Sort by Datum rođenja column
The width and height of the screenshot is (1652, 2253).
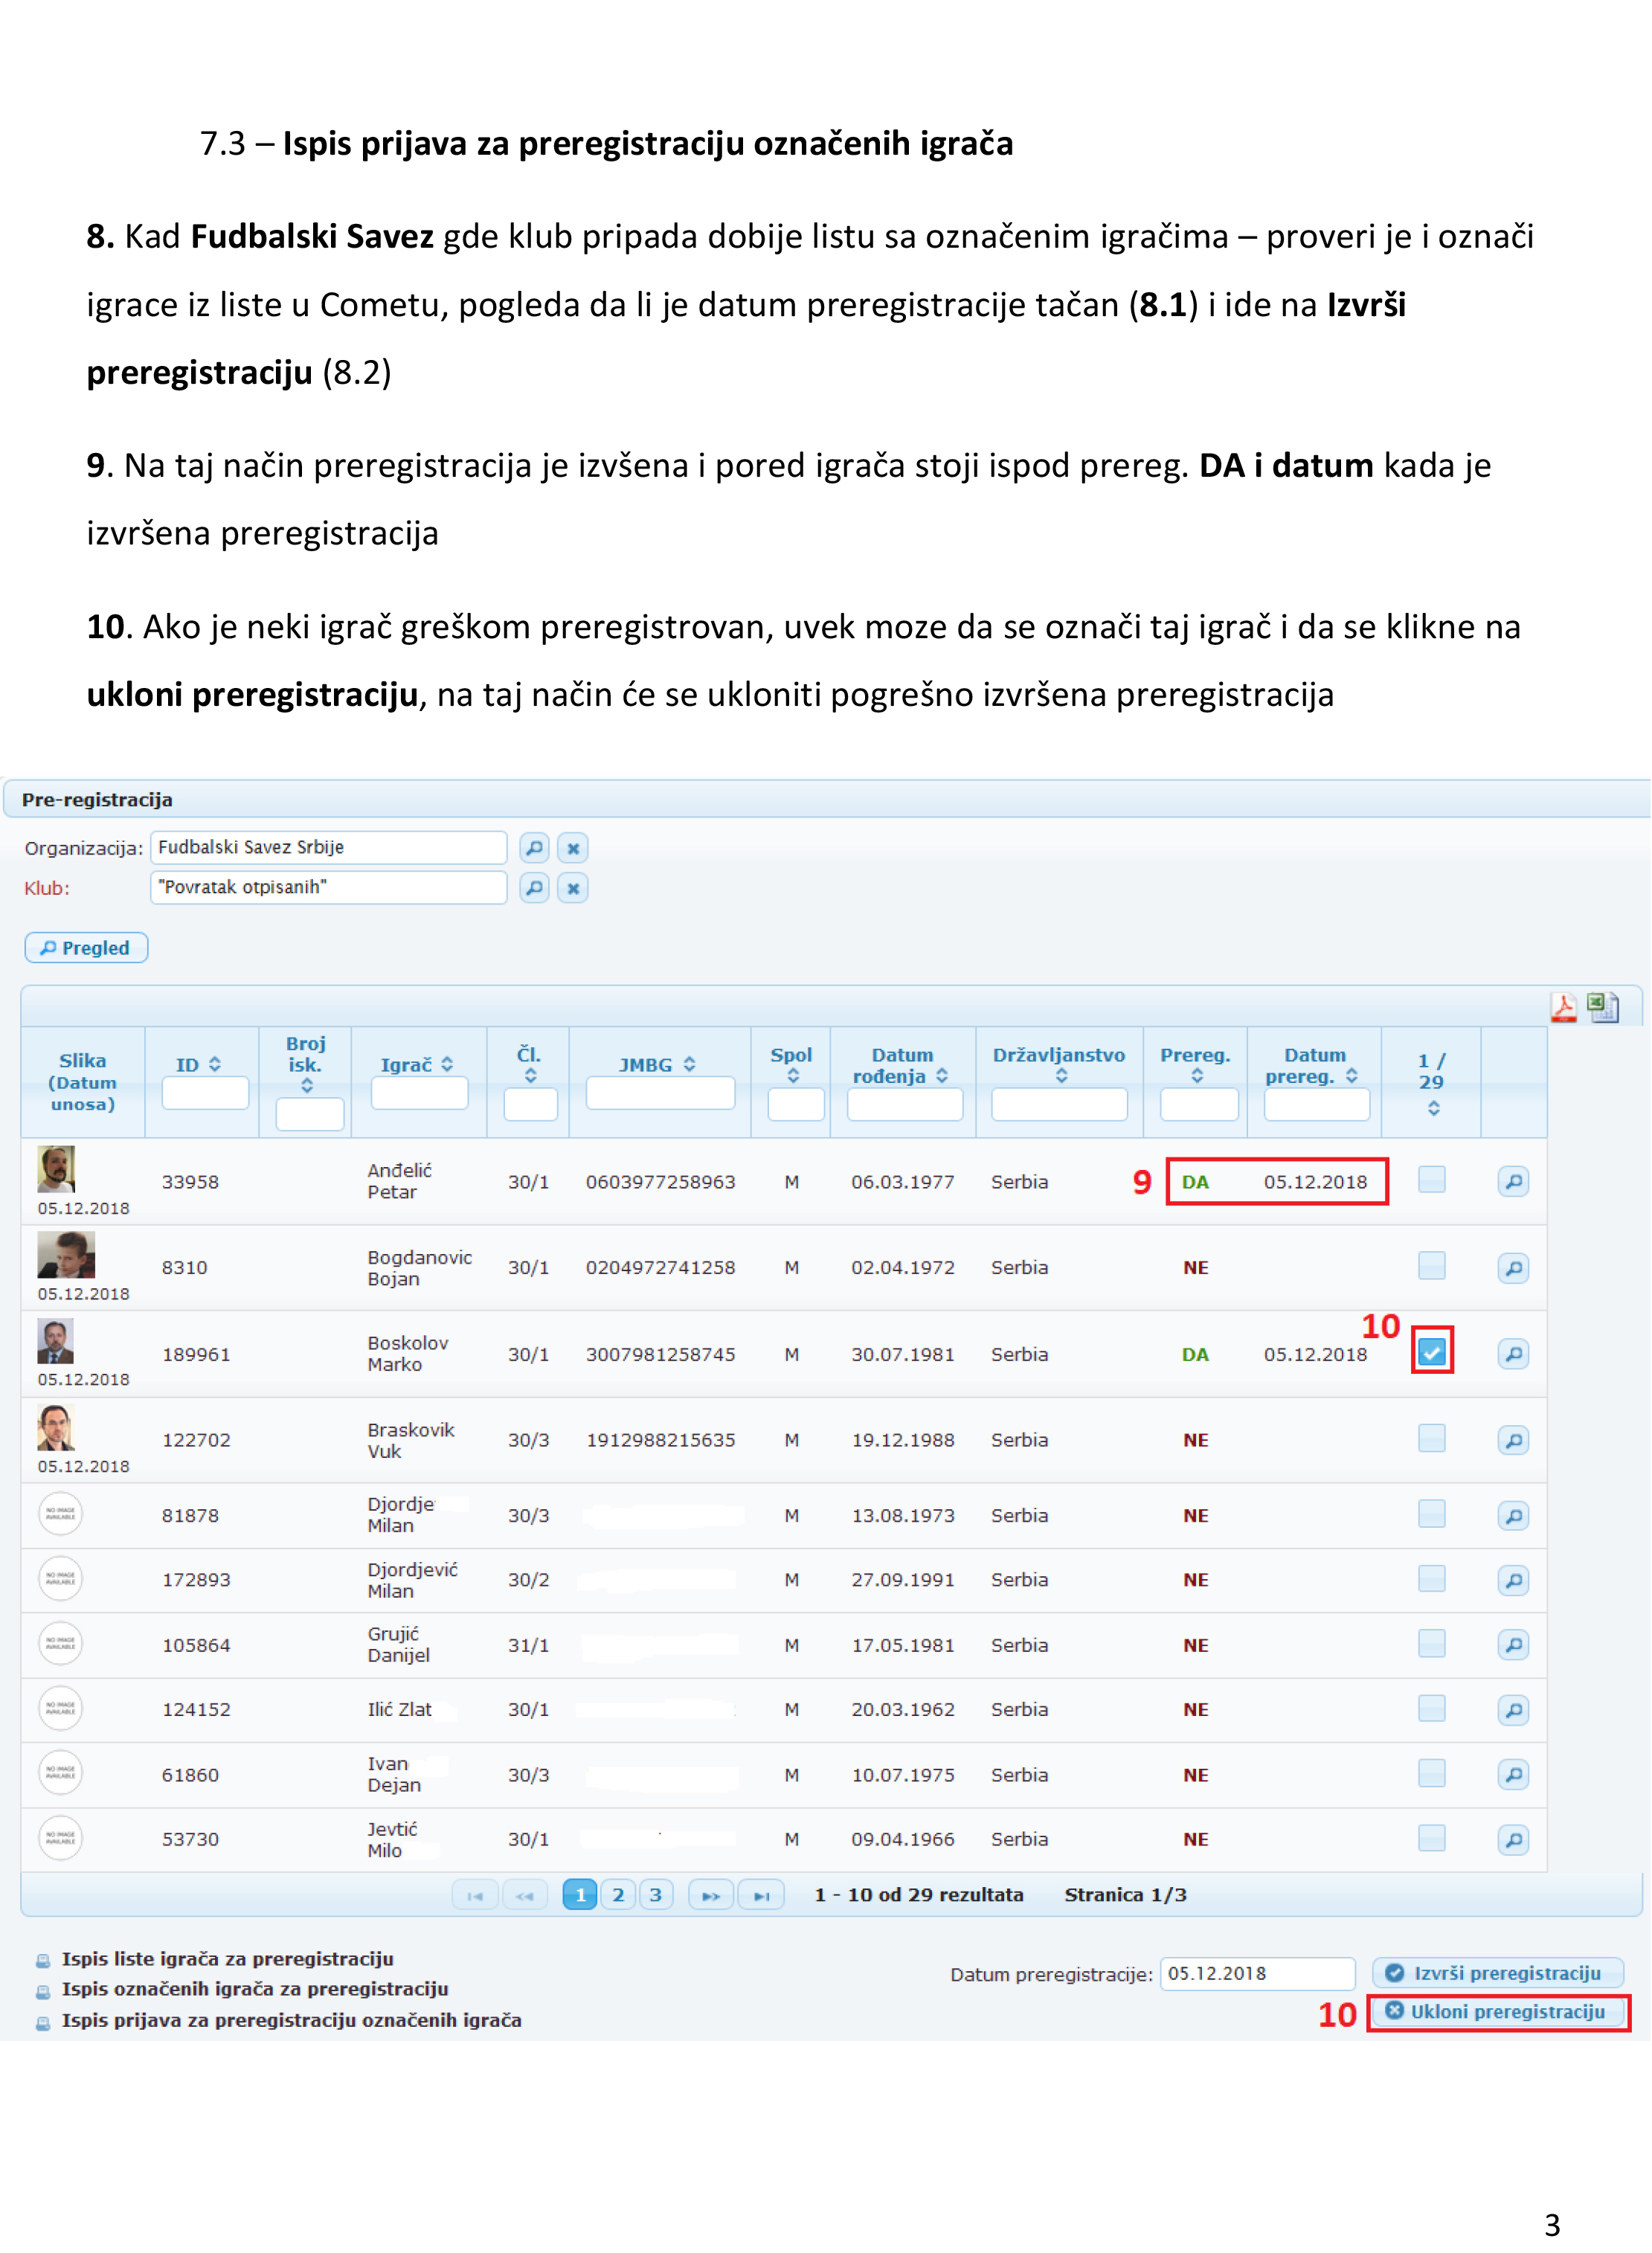[942, 1076]
